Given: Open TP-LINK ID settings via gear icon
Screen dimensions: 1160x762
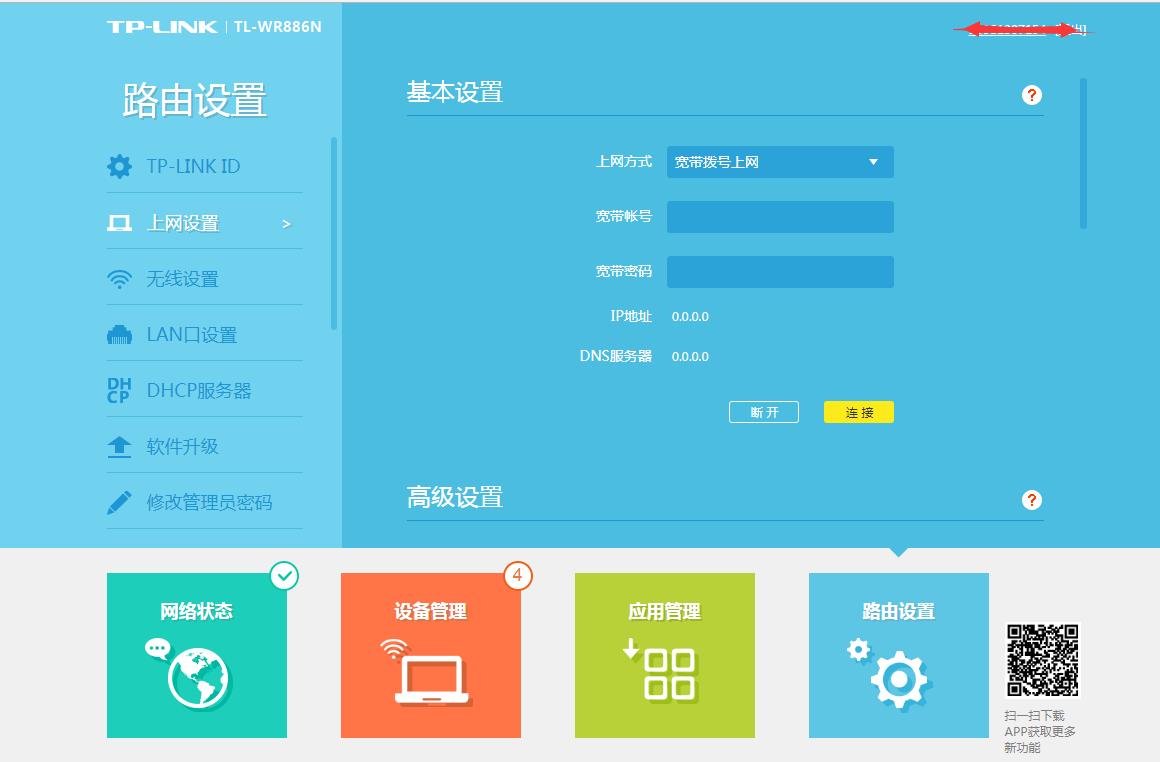Looking at the screenshot, I should pyautogui.click(x=121, y=165).
